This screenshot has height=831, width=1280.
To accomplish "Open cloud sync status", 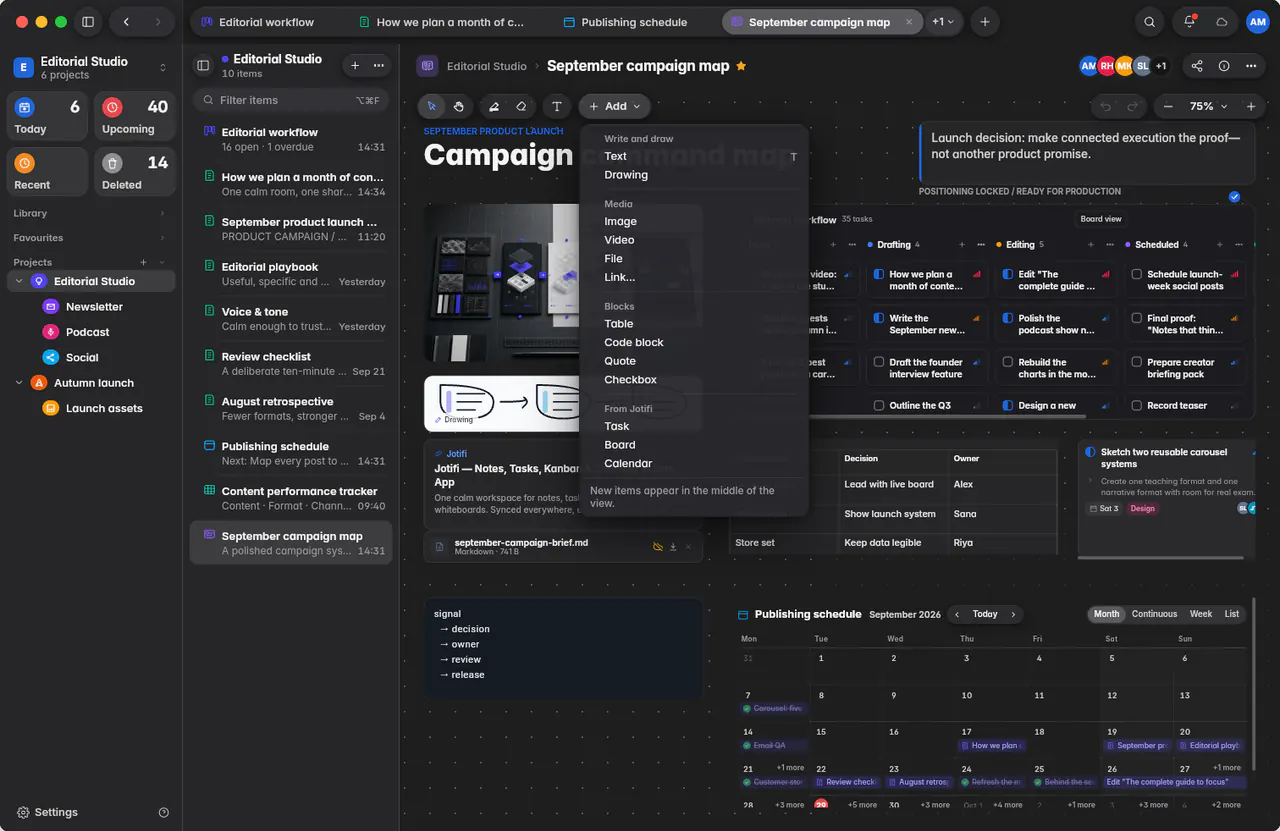I will (1221, 22).
